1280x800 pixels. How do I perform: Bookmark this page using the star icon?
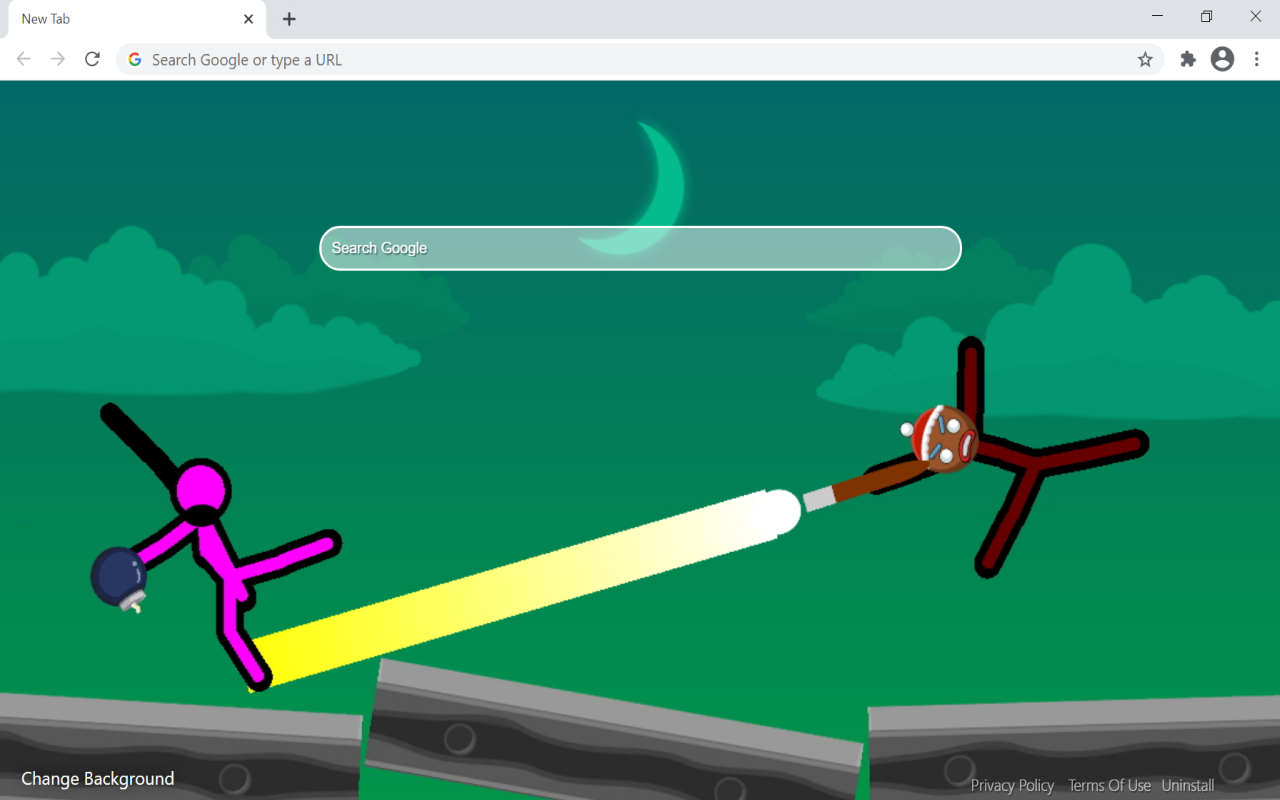[1144, 59]
